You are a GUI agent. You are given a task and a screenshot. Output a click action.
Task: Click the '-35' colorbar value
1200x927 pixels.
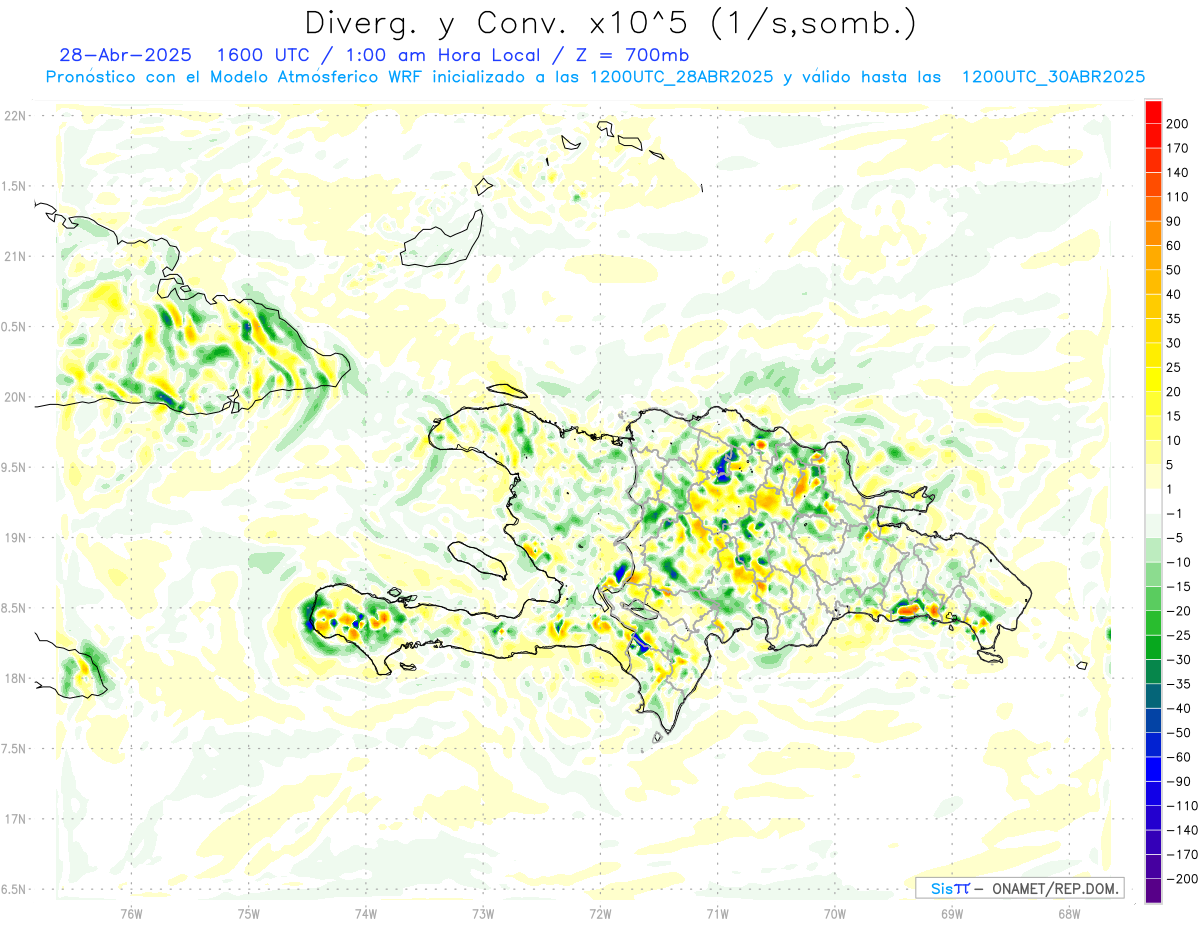click(1178, 684)
